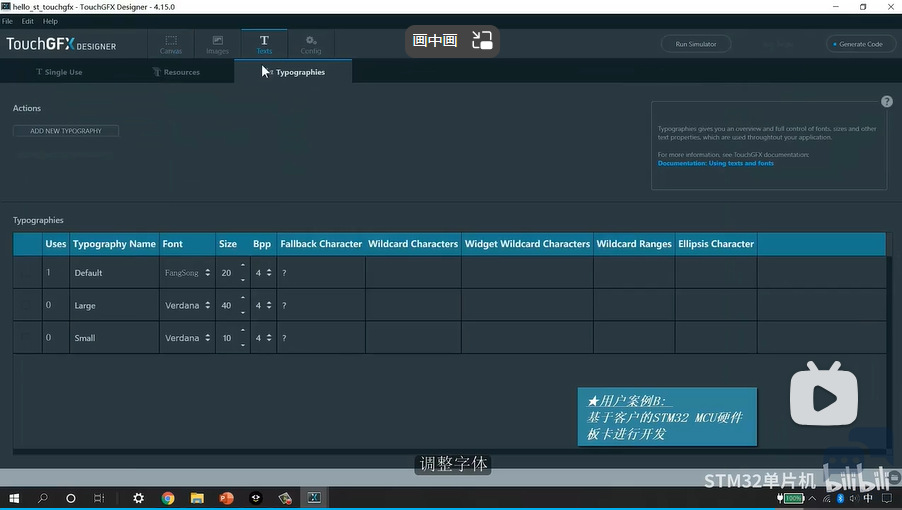
Task: Click the Wildcard Ranges column header
Action: 634,244
